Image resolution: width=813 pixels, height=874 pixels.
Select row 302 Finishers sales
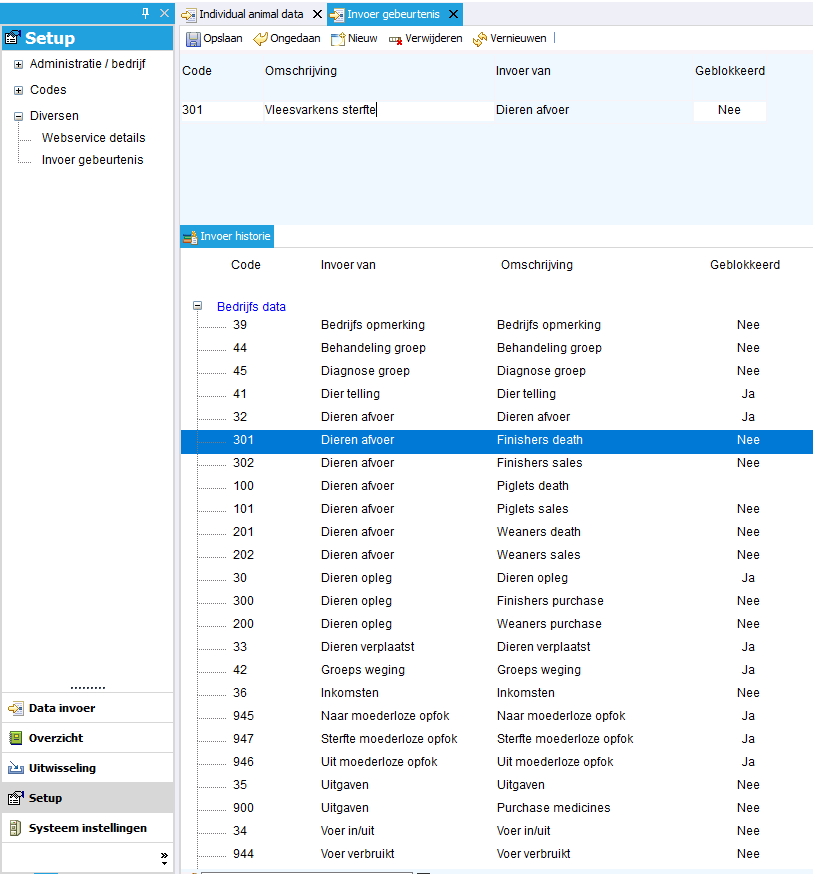[x=496, y=463]
